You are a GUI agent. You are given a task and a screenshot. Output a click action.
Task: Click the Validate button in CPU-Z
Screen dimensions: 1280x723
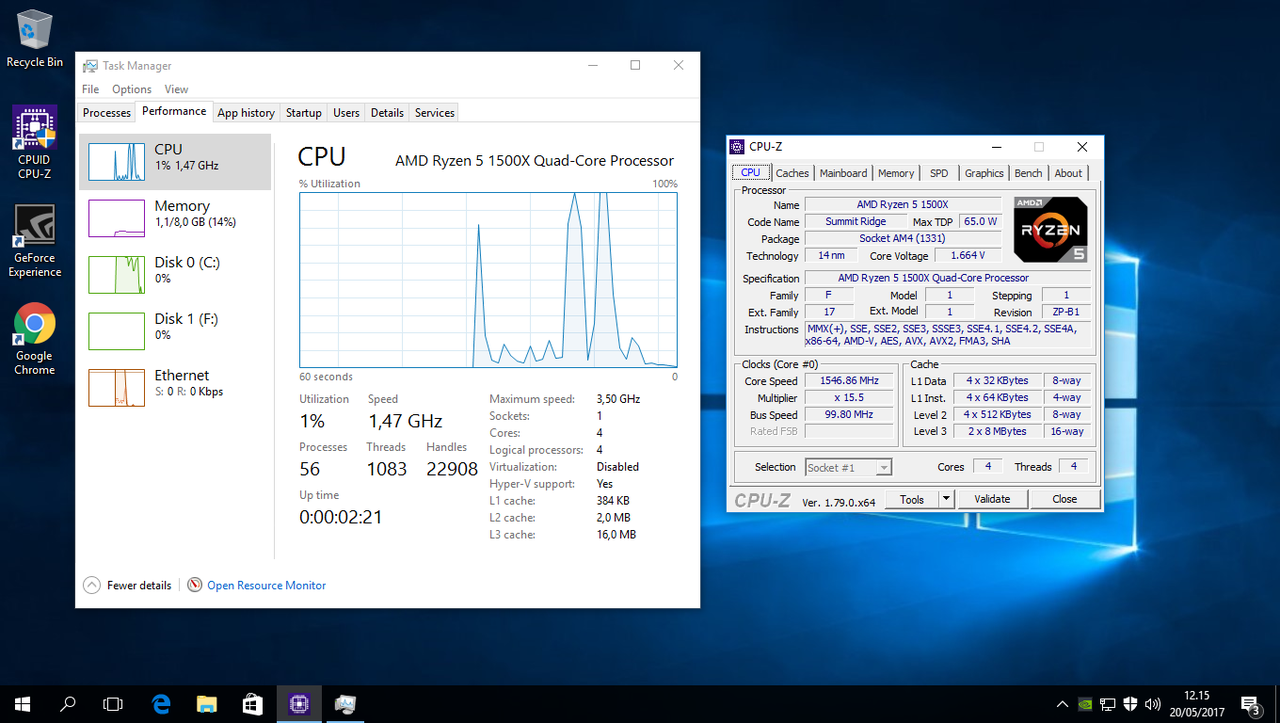(x=992, y=498)
